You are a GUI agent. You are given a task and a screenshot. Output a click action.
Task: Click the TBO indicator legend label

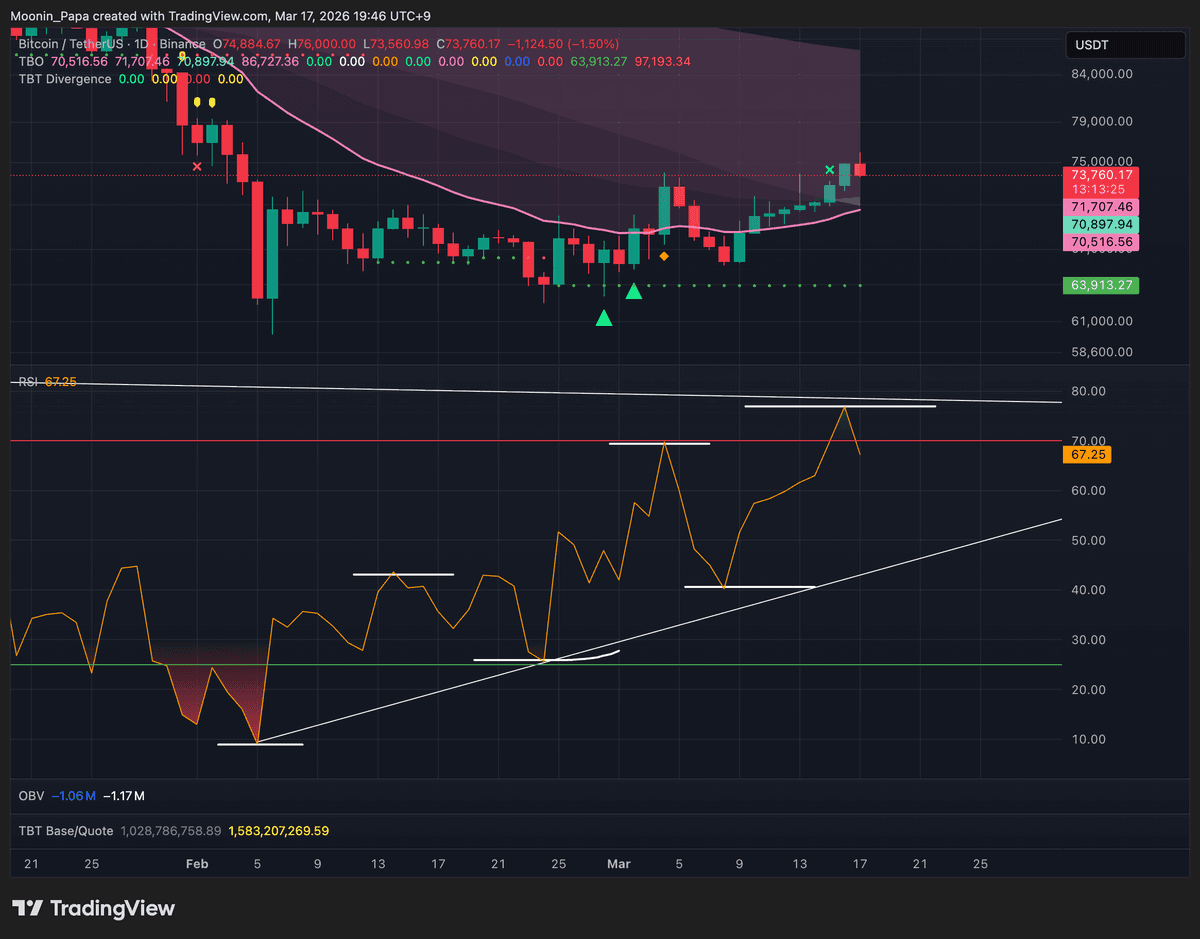tap(31, 62)
